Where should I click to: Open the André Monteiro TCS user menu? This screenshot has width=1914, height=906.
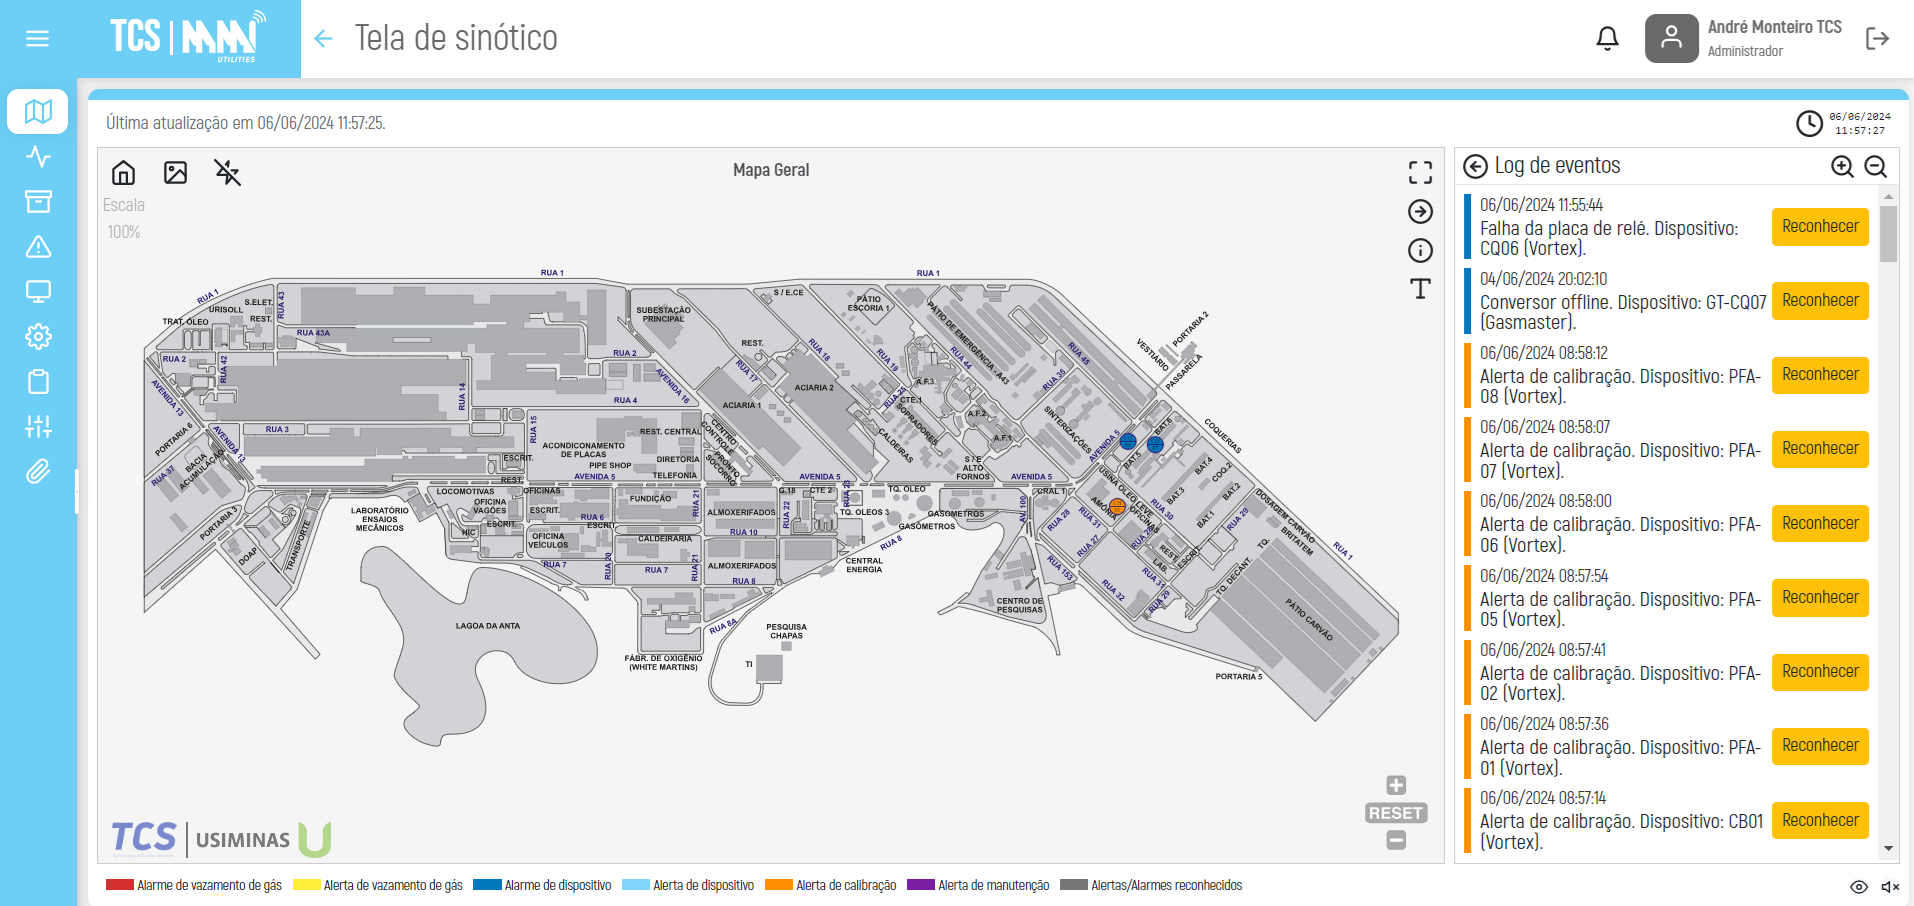[1745, 39]
